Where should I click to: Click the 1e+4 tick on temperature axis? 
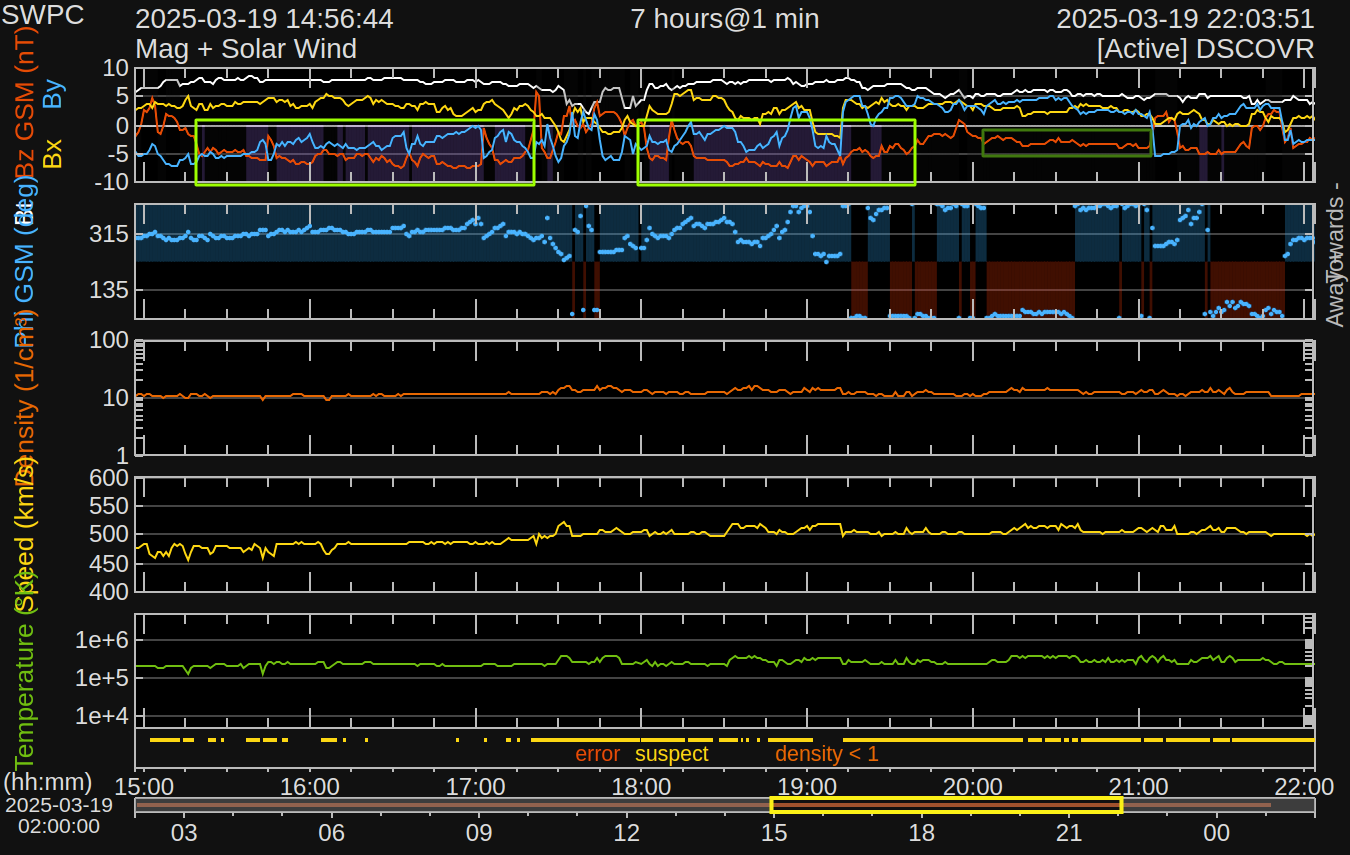103,716
